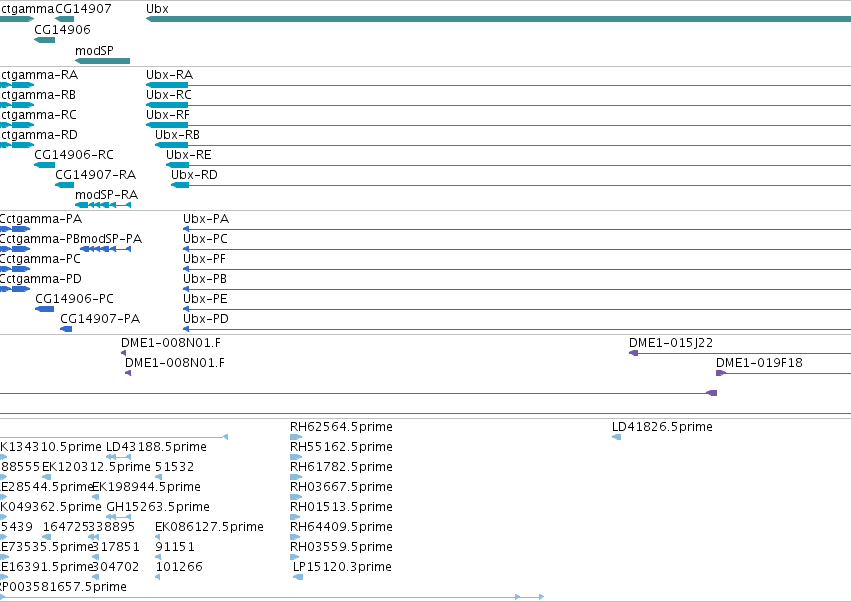
Task: Select the EST RH64409.5prime
Action: click(341, 527)
